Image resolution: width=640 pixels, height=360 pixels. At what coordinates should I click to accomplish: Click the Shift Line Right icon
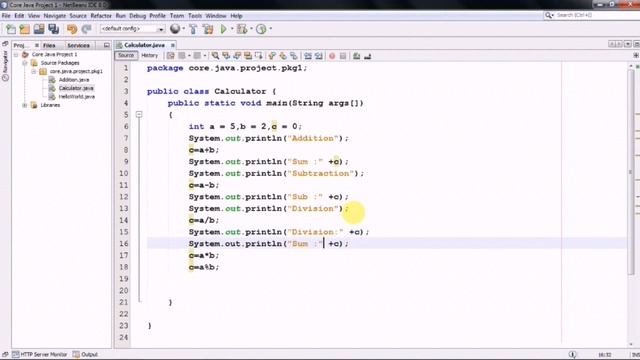point(319,56)
